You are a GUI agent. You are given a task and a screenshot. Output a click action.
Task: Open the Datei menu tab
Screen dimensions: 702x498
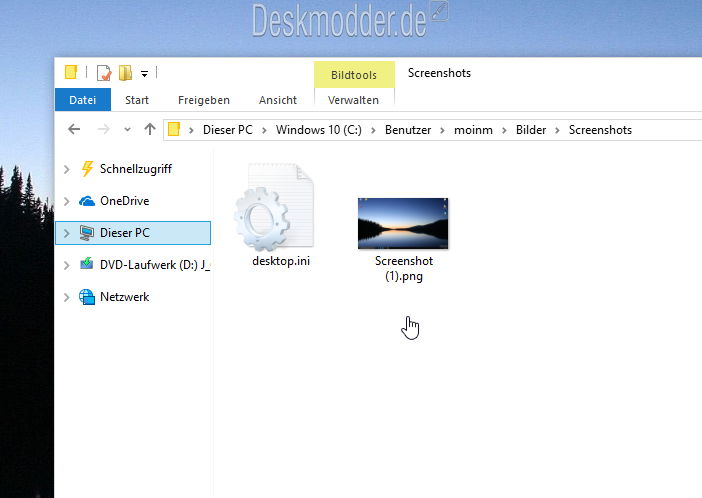(83, 99)
